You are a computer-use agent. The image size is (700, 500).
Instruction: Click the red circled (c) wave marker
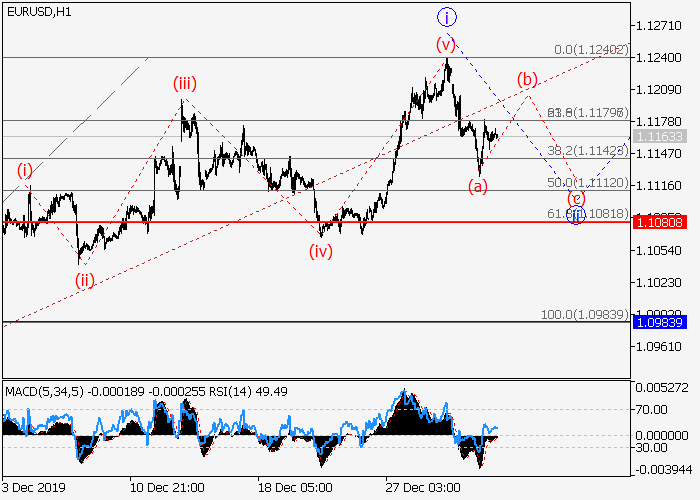tap(576, 198)
